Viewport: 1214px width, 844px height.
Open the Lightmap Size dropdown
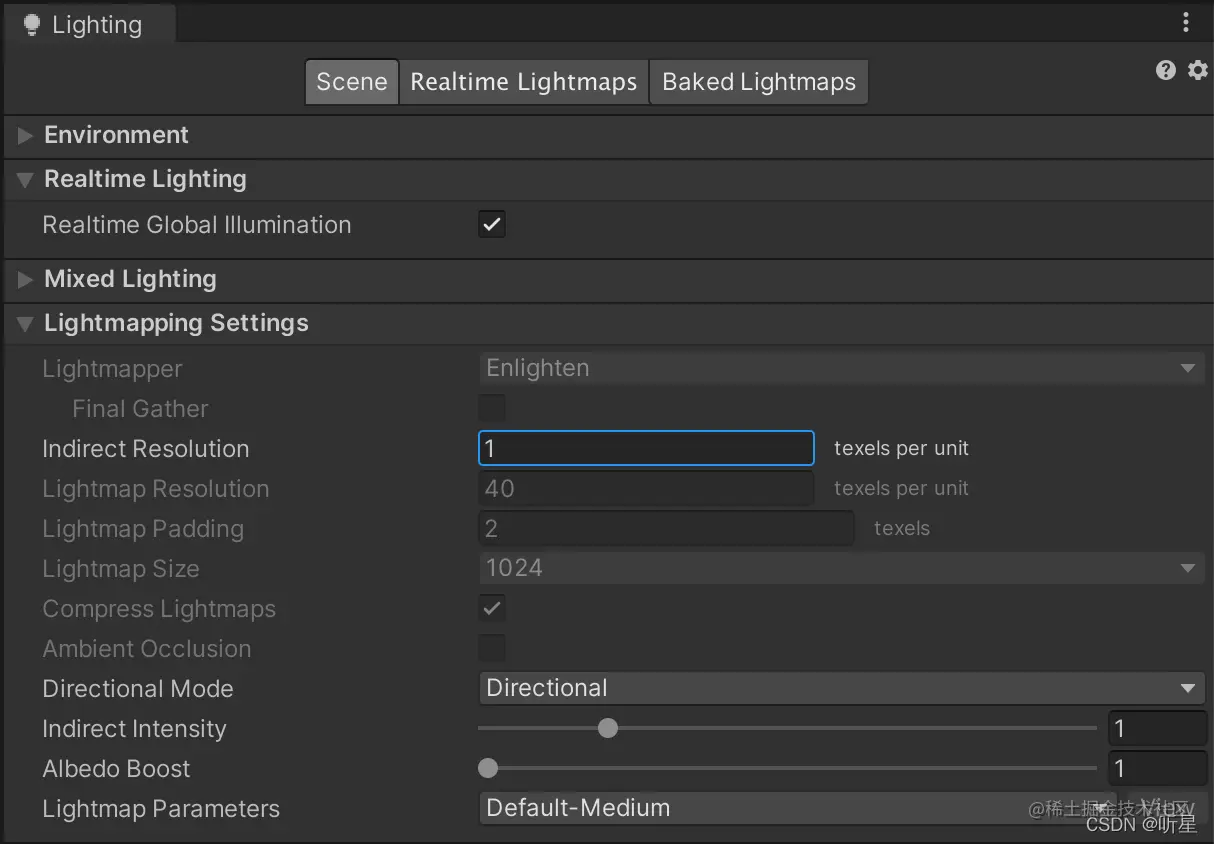pyautogui.click(x=841, y=568)
